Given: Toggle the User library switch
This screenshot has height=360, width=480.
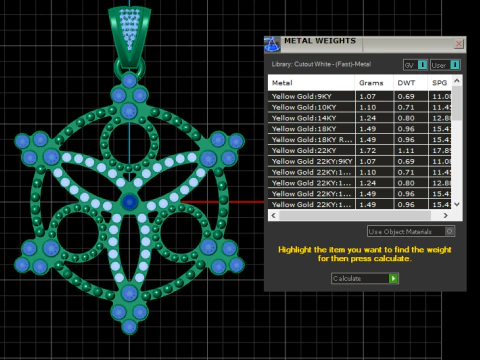Looking at the screenshot, I should [445, 65].
